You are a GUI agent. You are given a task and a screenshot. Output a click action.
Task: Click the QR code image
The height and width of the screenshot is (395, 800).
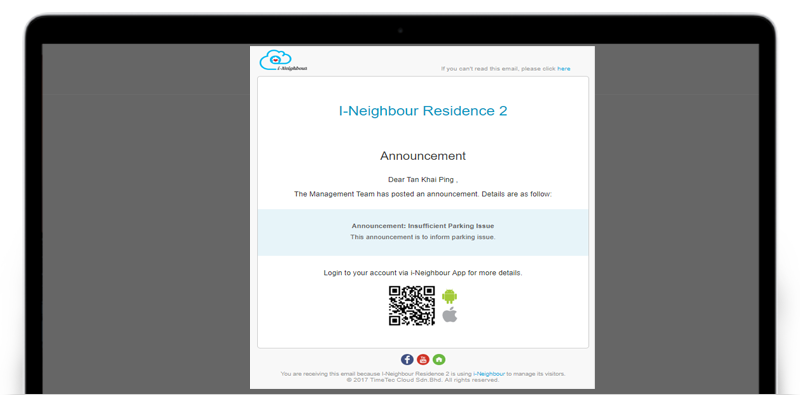coord(412,305)
